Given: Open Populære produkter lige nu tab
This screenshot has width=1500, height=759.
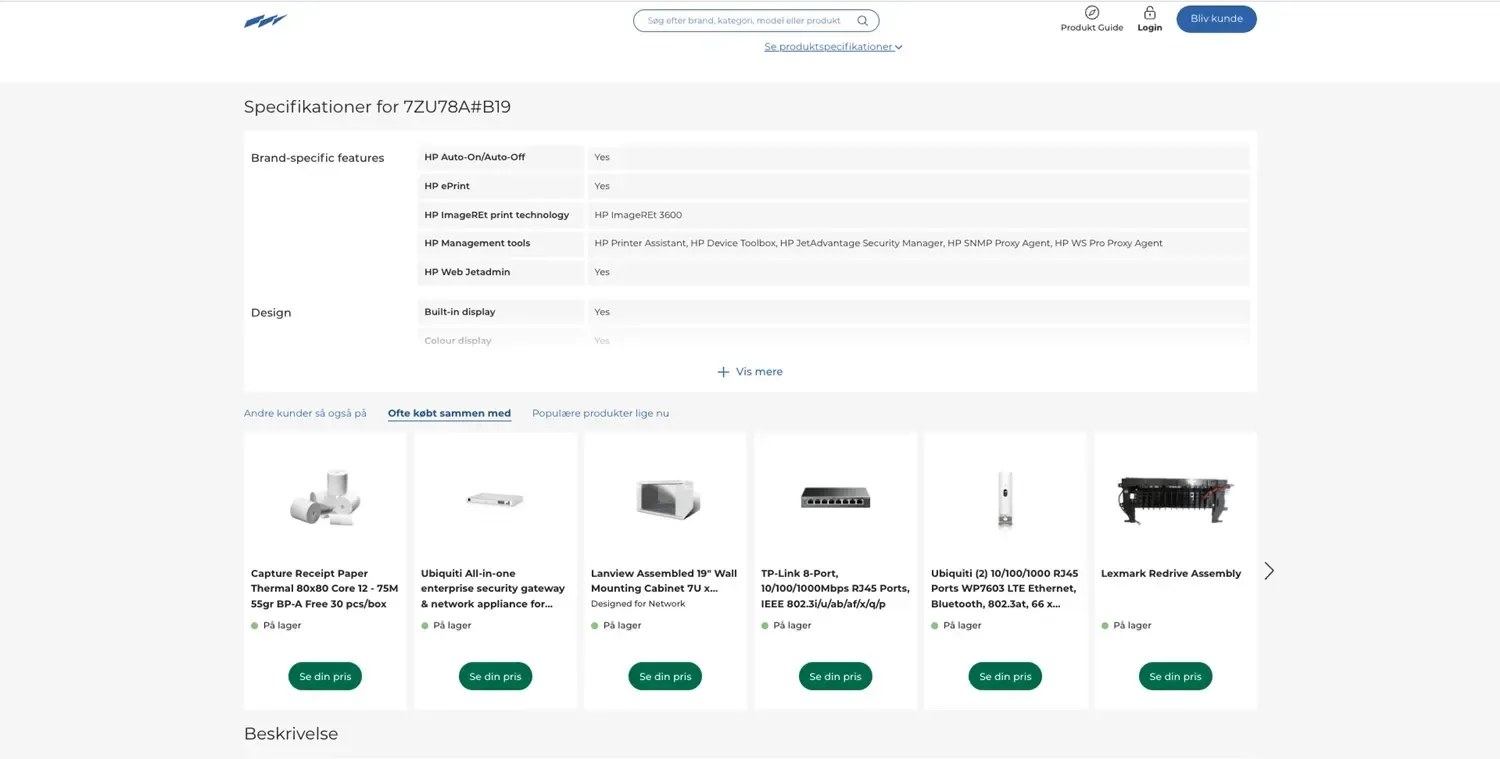Looking at the screenshot, I should [x=600, y=413].
